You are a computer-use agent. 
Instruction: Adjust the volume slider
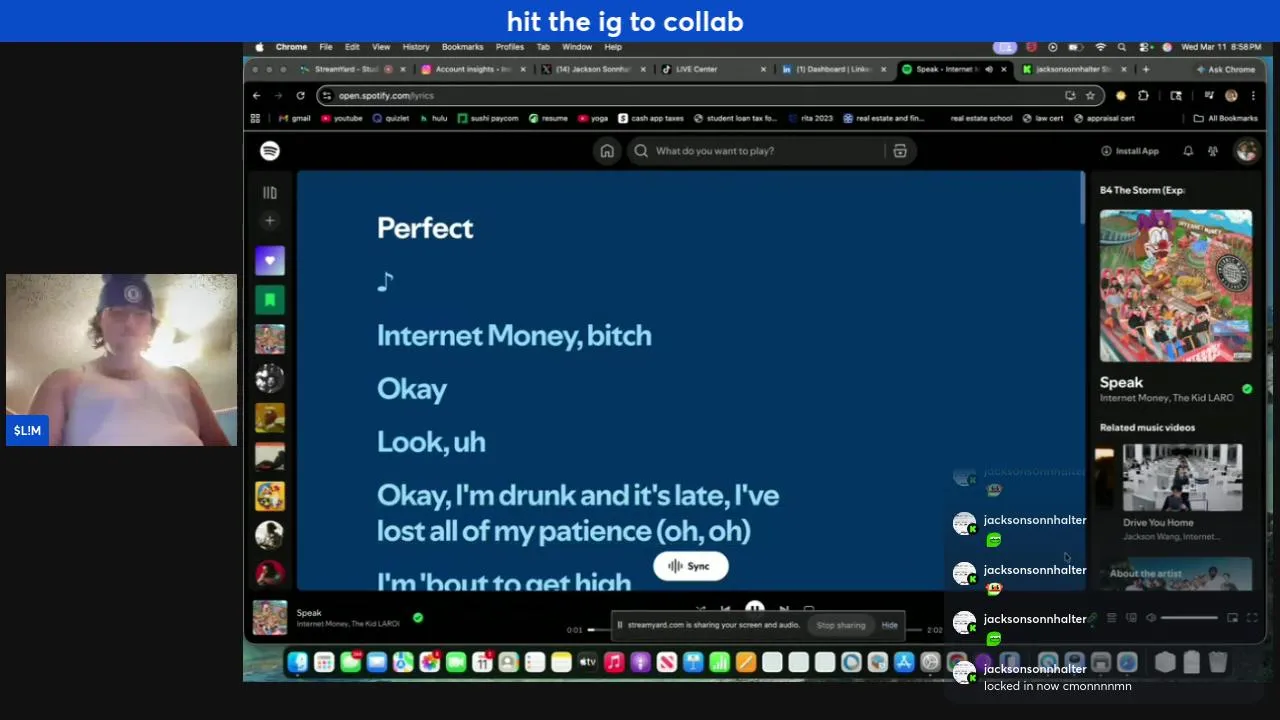pos(1189,618)
